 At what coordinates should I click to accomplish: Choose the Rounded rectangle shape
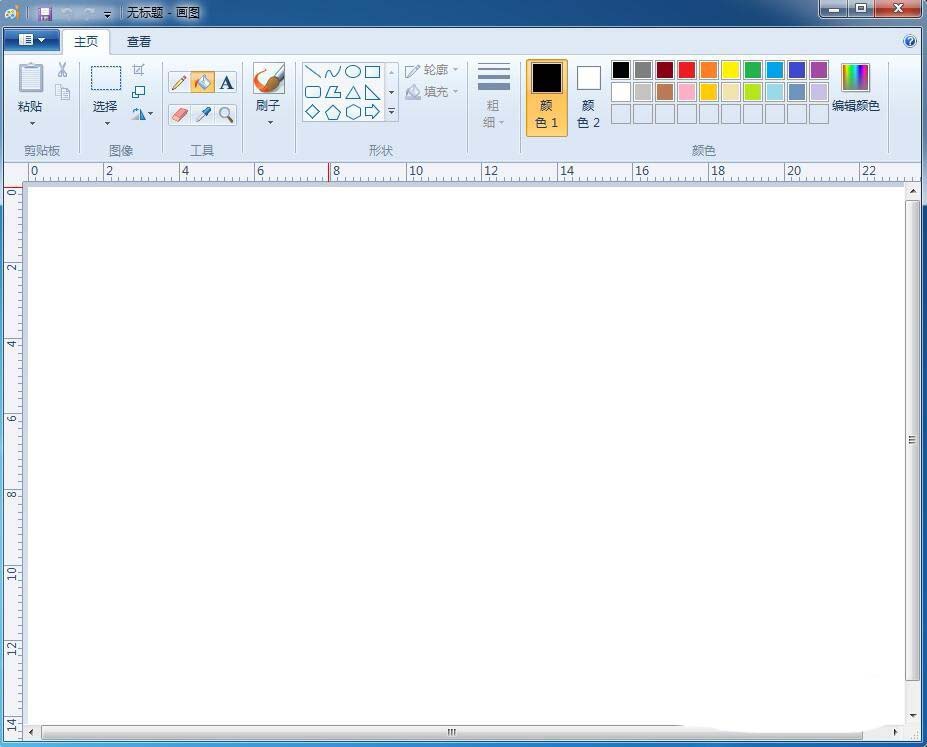coord(313,92)
